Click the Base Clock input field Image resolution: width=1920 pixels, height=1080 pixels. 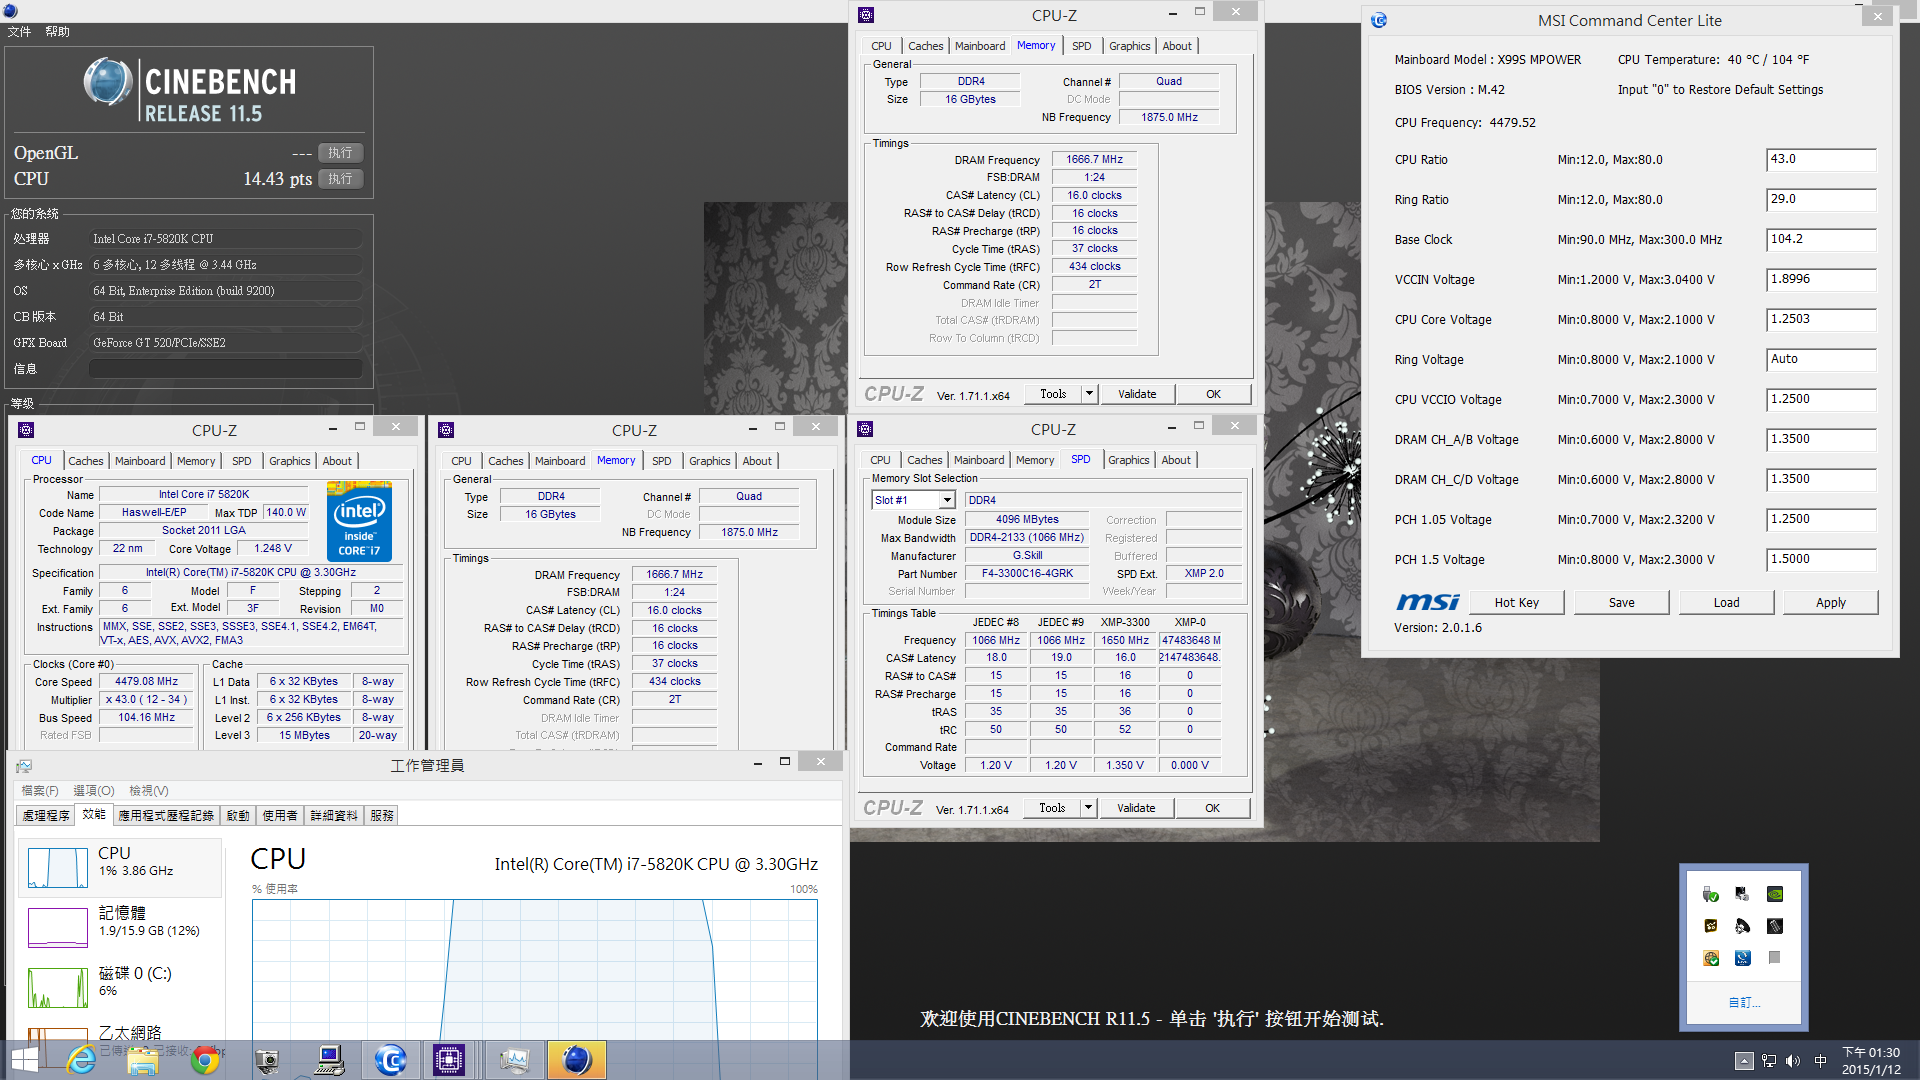pyautogui.click(x=1821, y=240)
